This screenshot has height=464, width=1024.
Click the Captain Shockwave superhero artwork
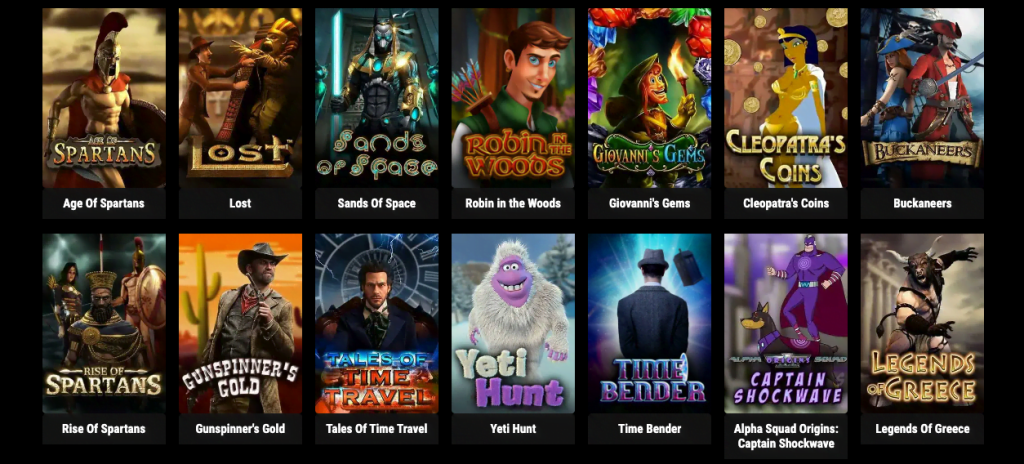pyautogui.click(x=786, y=323)
